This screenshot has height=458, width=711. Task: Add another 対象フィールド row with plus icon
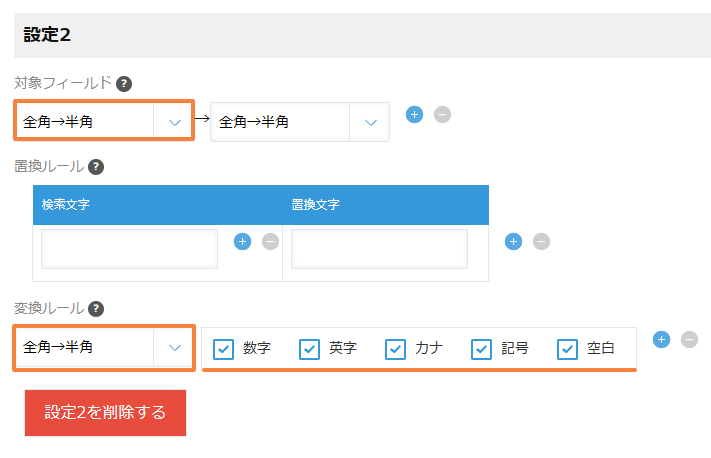(414, 114)
